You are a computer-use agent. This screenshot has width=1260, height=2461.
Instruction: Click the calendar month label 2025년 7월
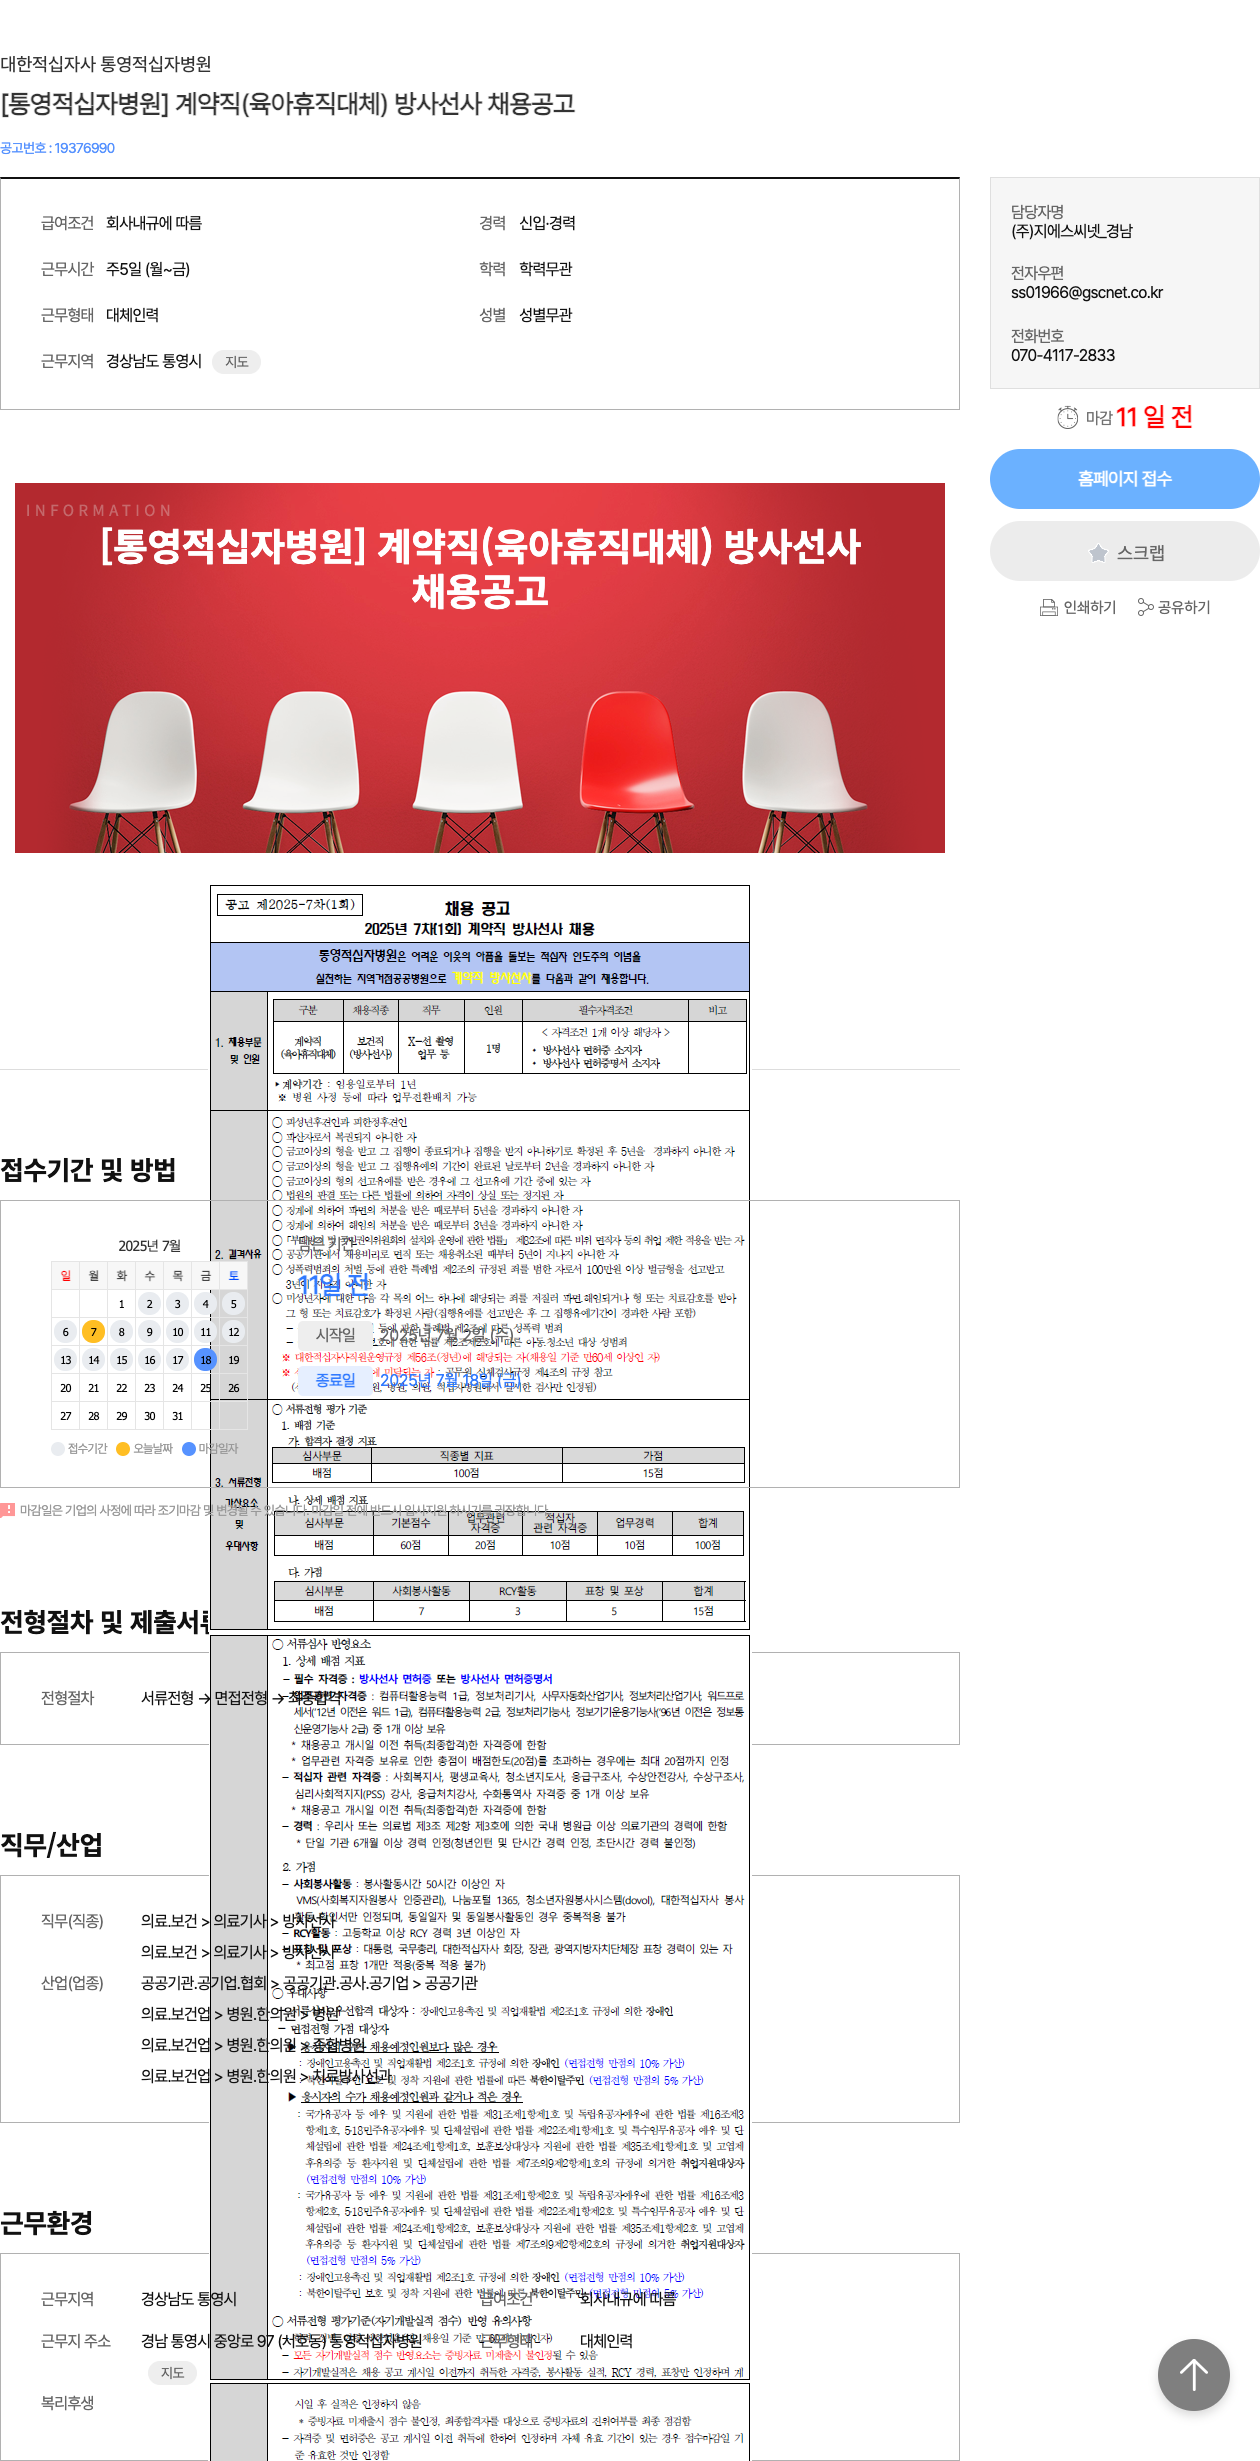[149, 1246]
